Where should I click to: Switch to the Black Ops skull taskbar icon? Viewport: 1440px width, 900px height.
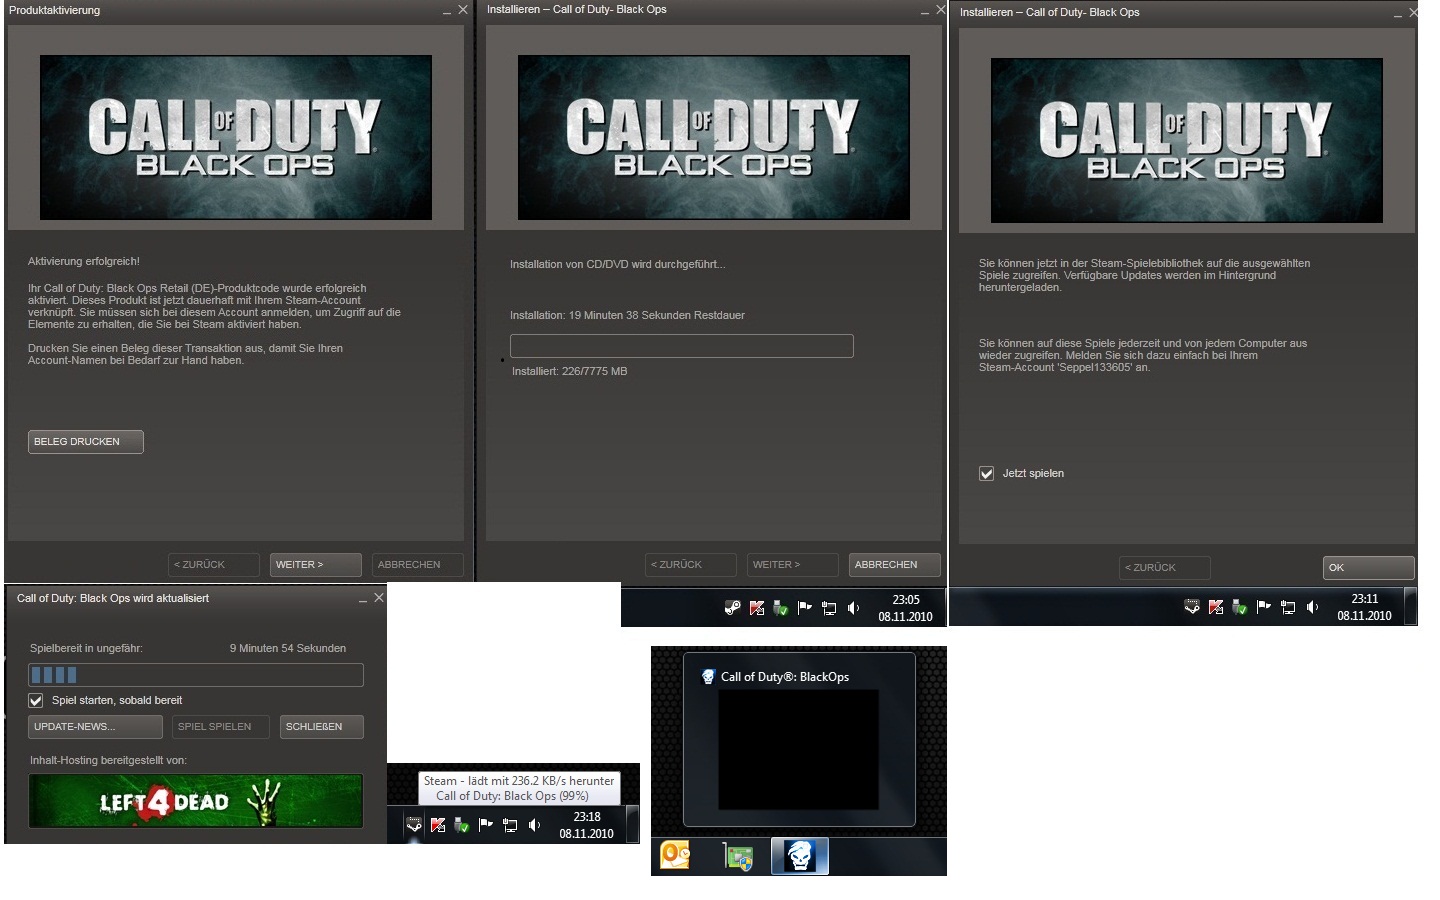tap(800, 856)
